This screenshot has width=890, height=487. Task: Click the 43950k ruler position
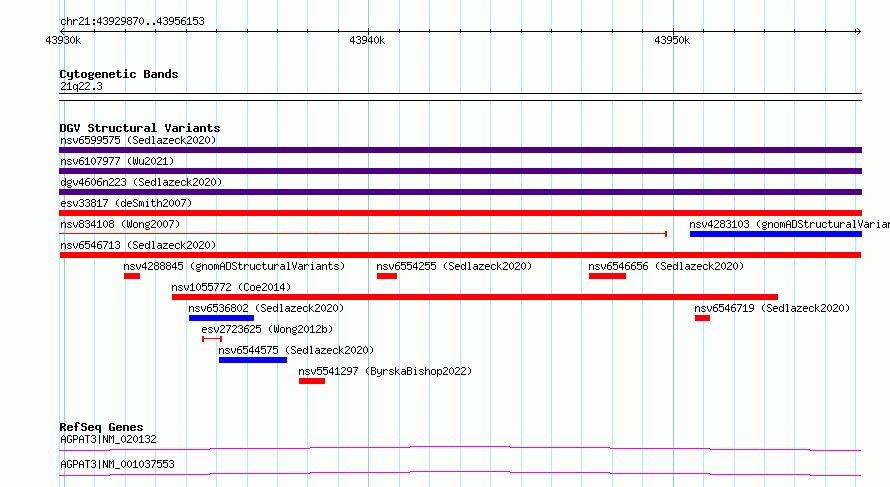[x=672, y=40]
